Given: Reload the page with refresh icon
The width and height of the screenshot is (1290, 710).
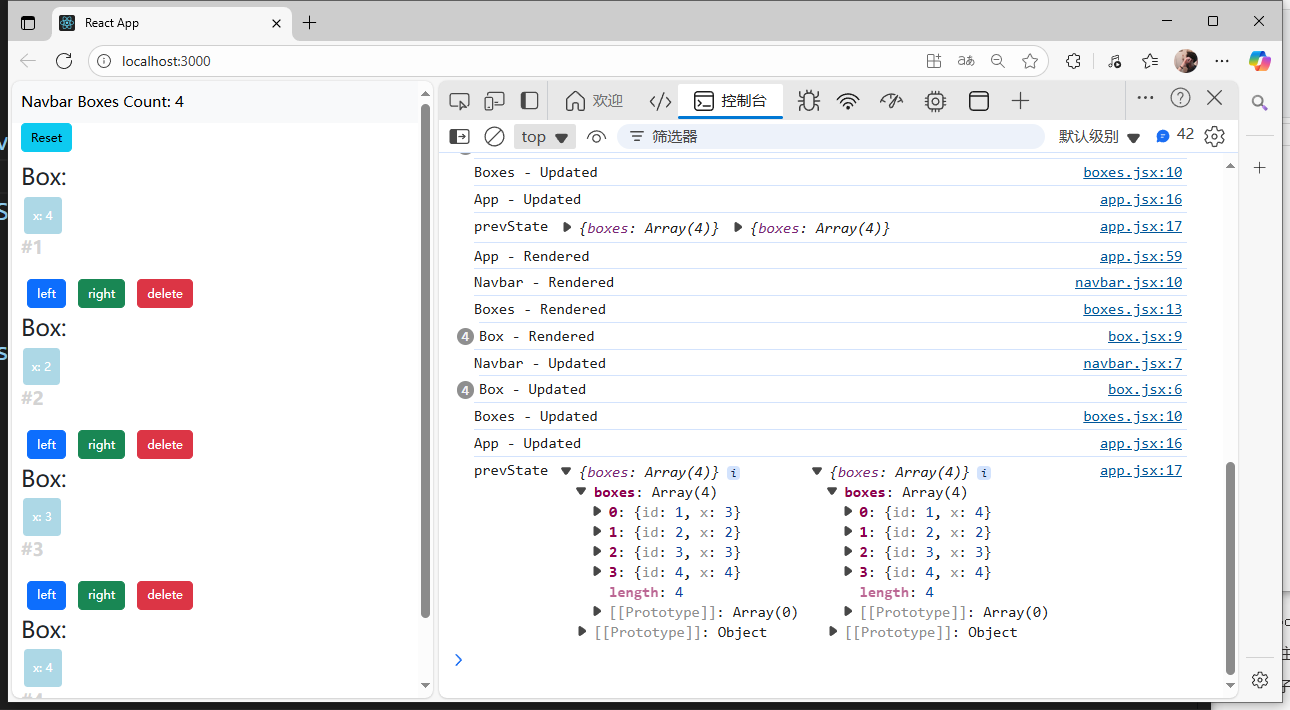Looking at the screenshot, I should point(64,61).
